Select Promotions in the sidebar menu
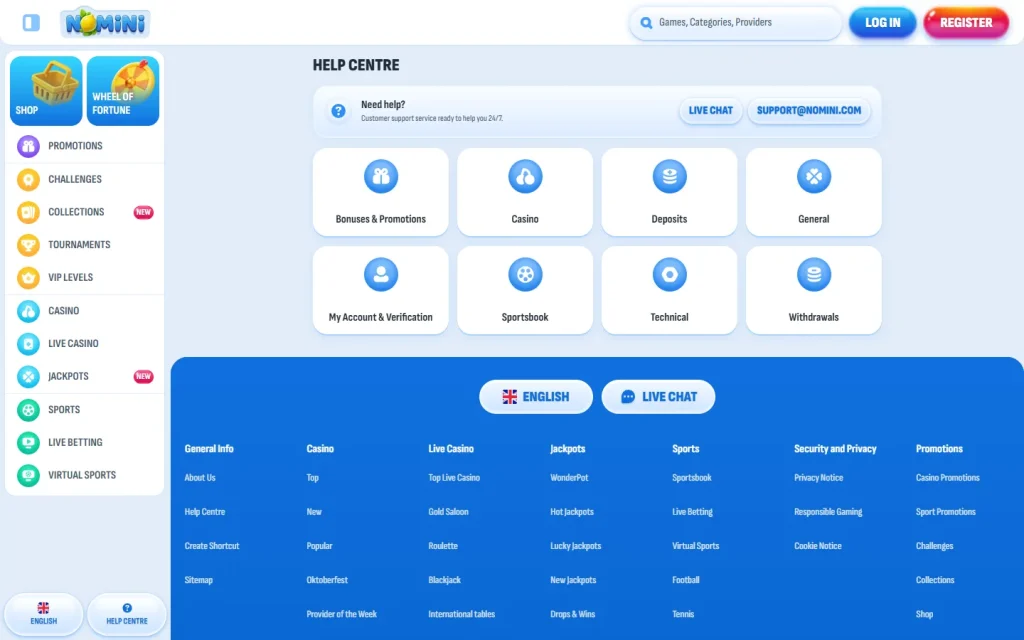The width and height of the screenshot is (1024, 640). [x=85, y=146]
